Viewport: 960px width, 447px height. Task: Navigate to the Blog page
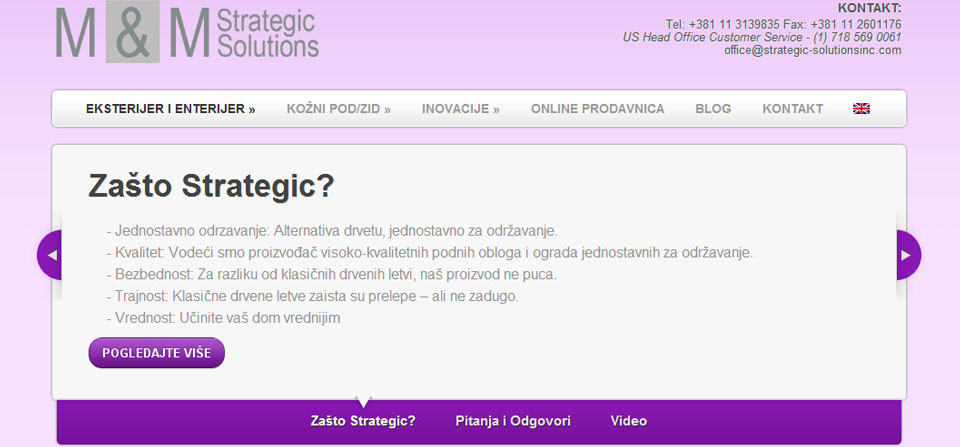point(713,109)
